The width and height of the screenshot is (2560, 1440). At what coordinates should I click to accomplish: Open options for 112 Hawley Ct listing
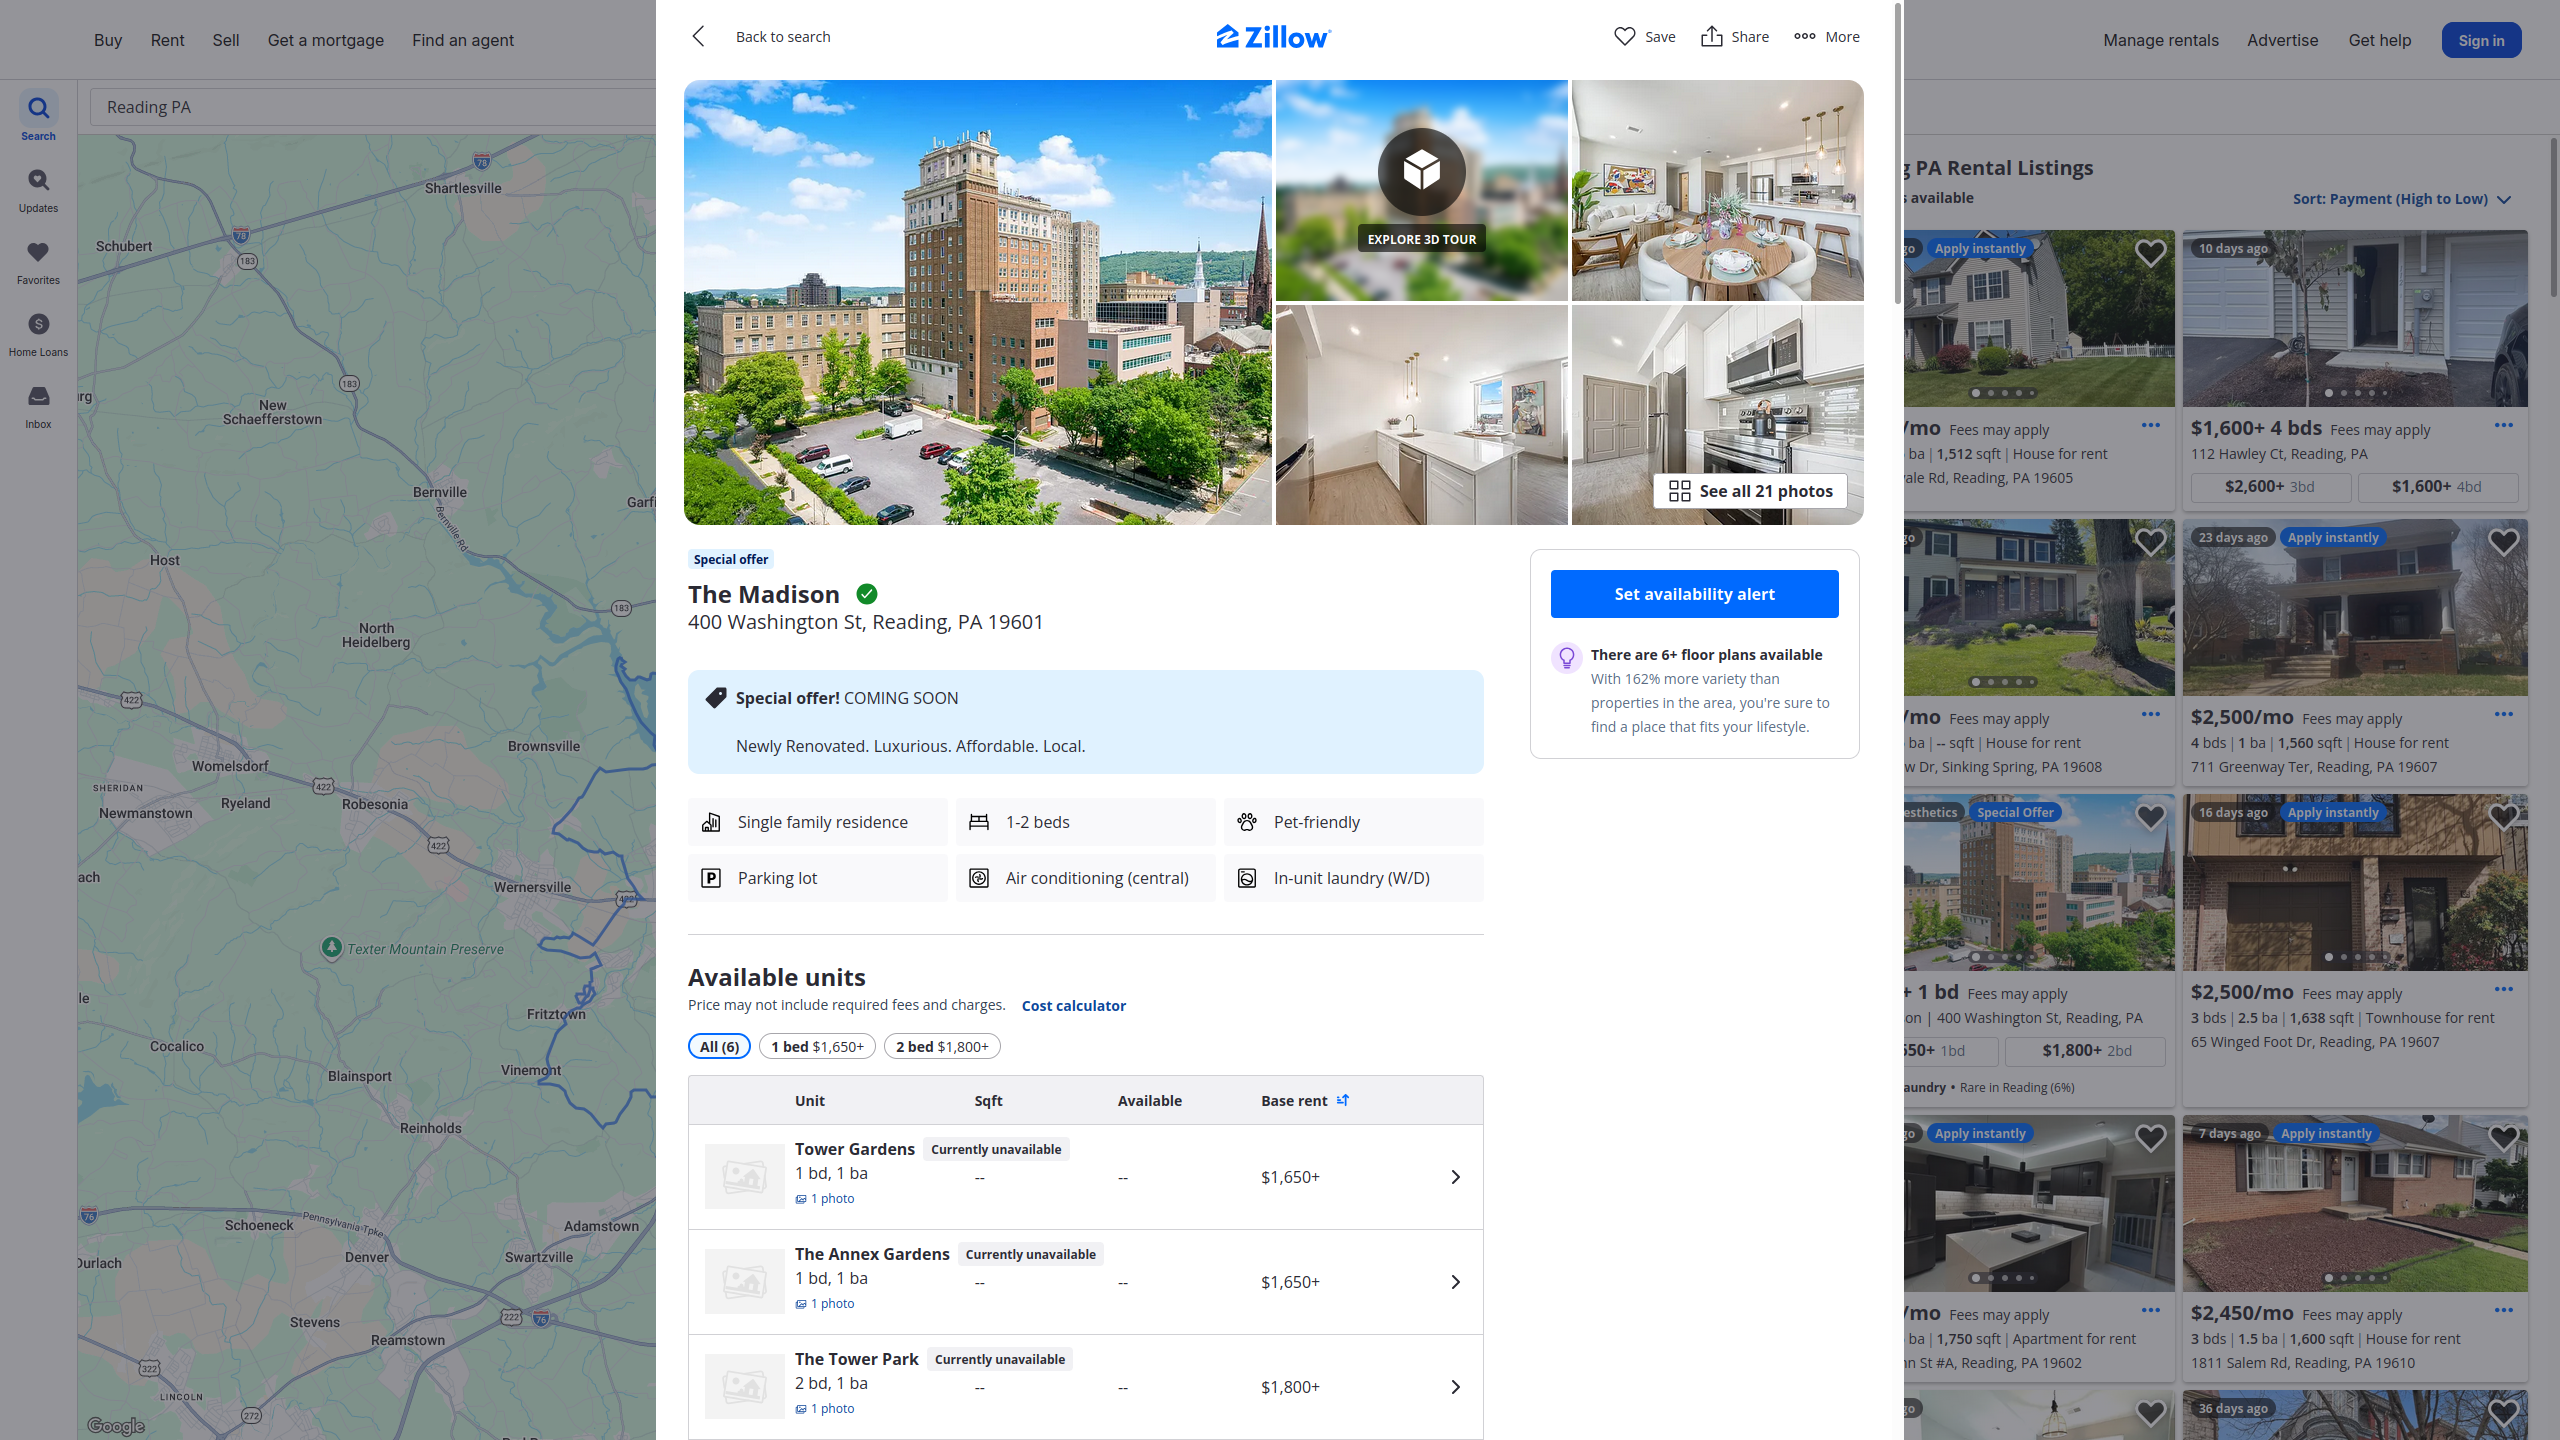pos(2504,425)
